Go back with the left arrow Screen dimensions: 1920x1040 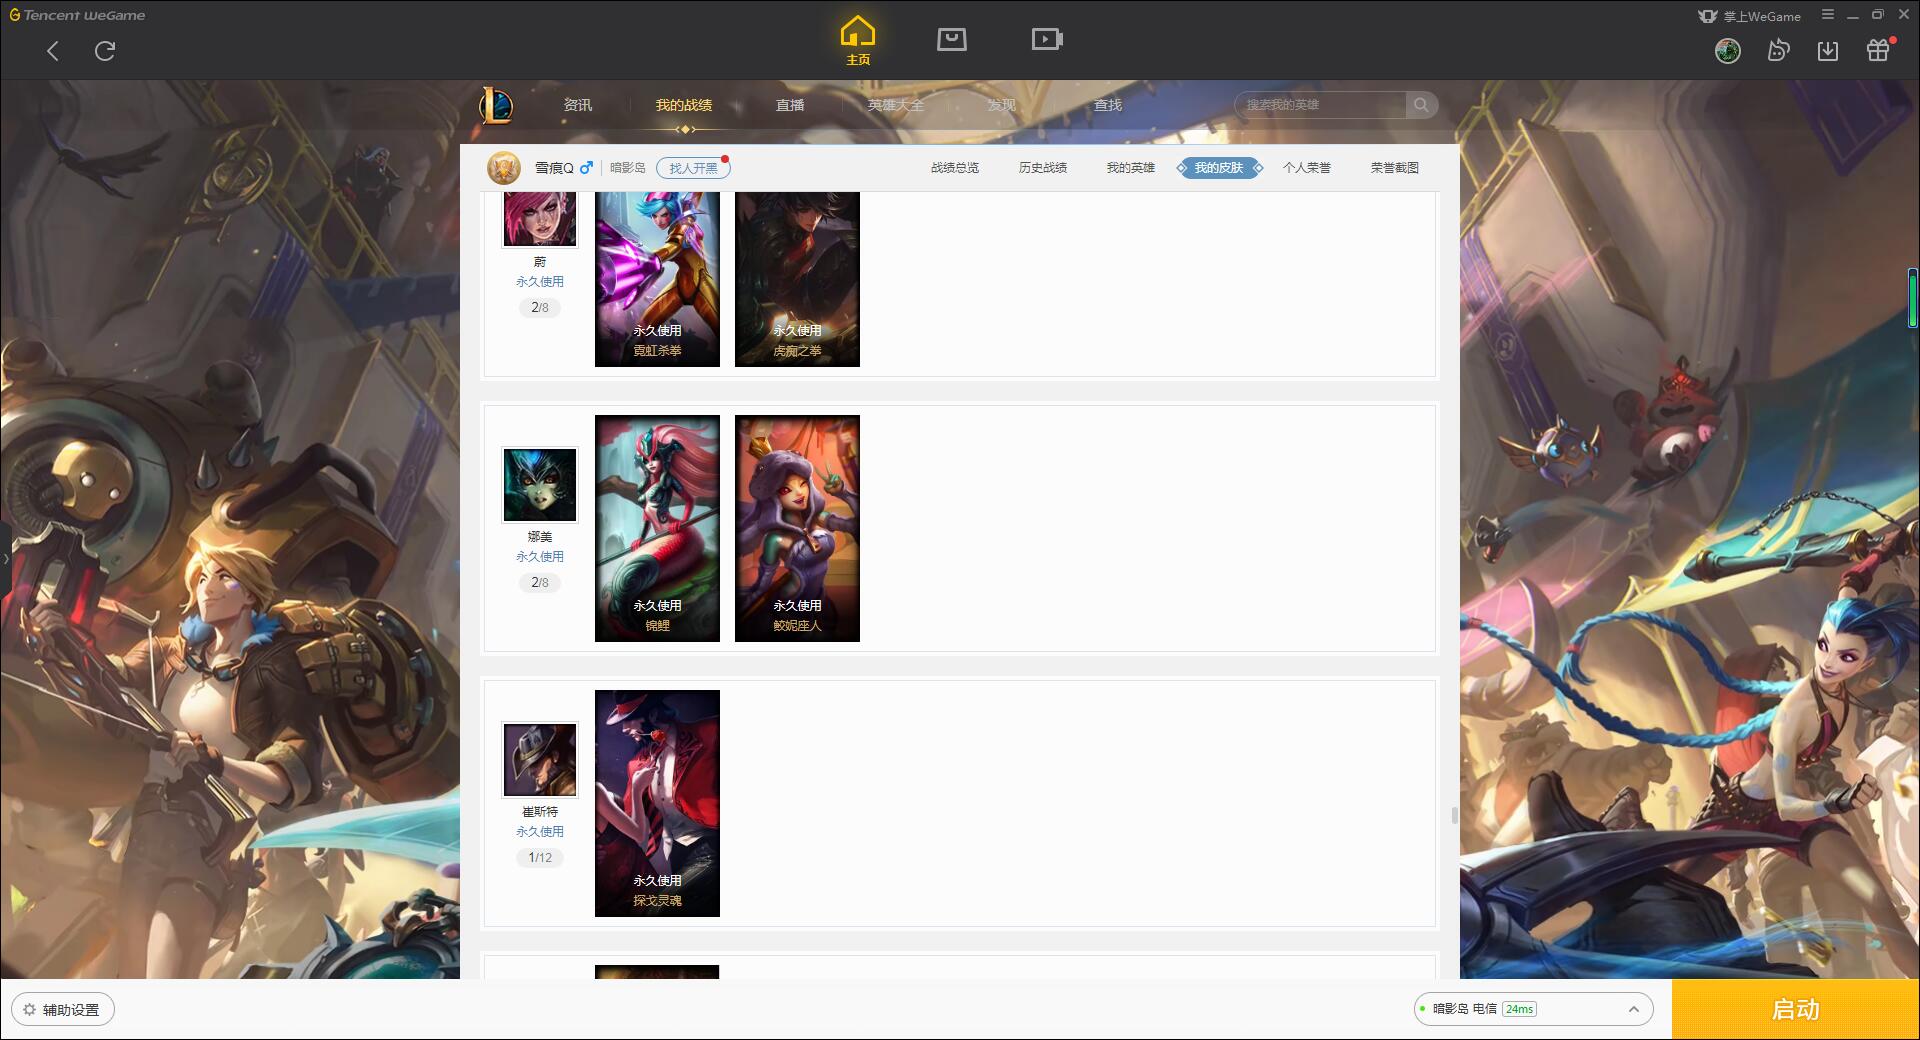(53, 51)
